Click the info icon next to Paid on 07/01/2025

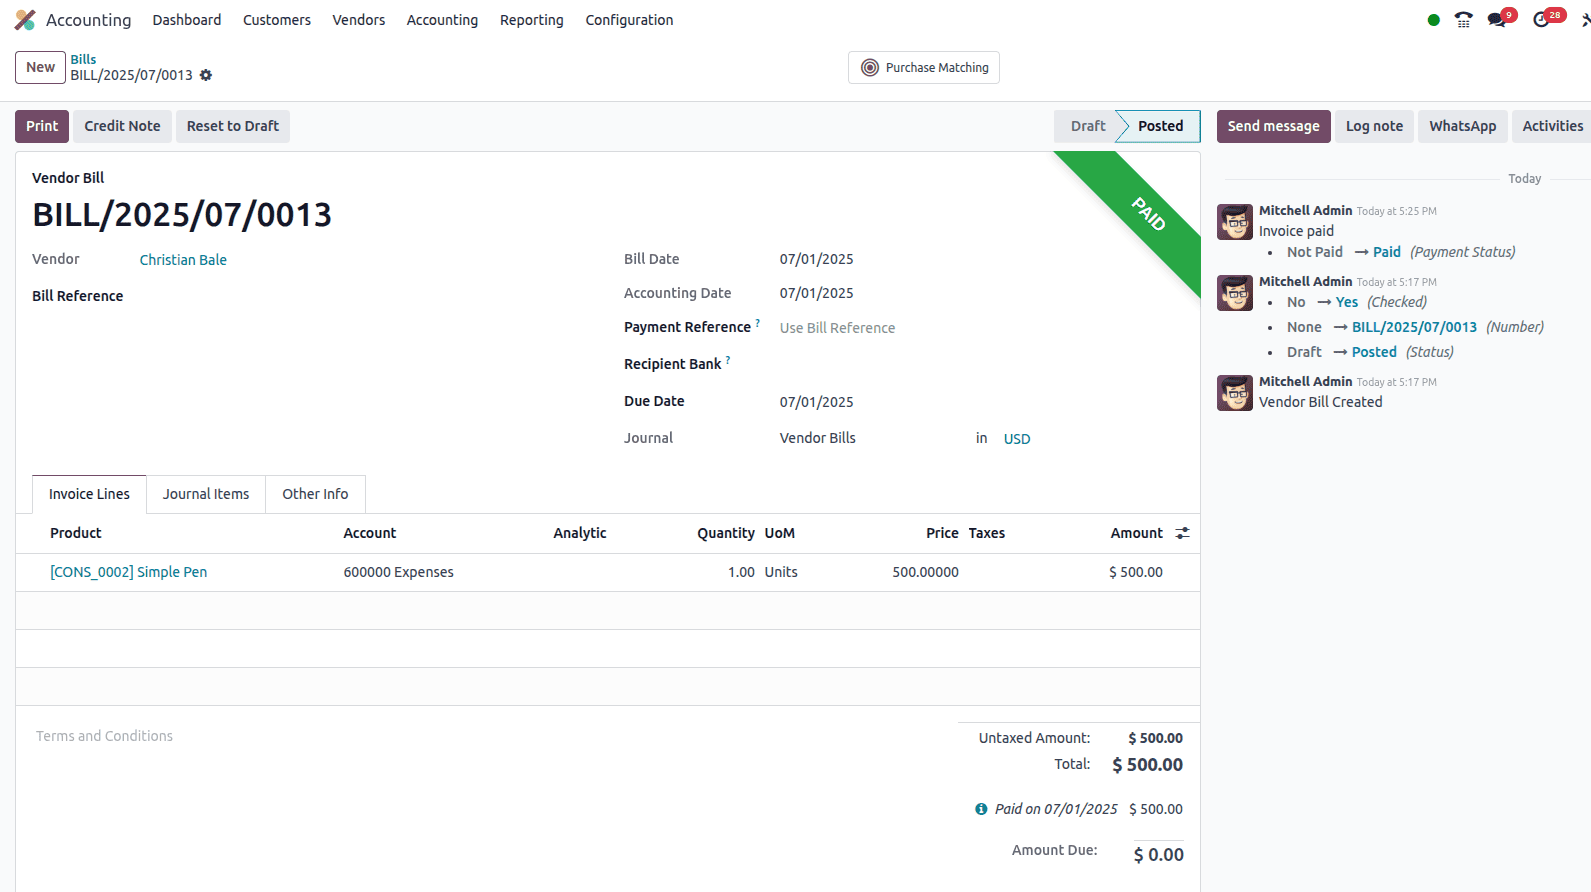981,809
